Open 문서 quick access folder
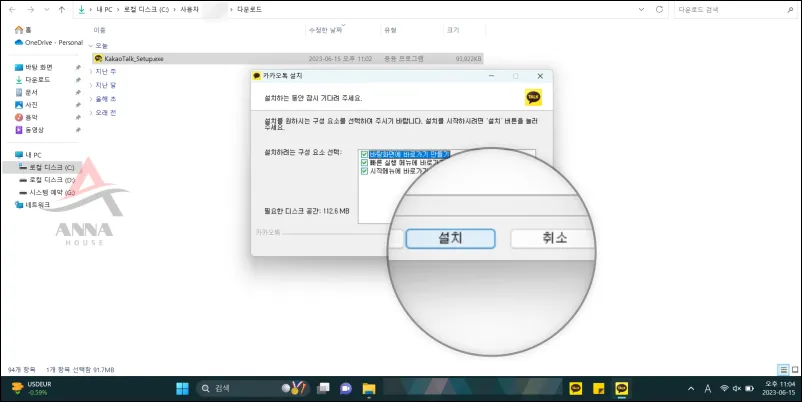This screenshot has width=802, height=402. pyautogui.click(x=27, y=92)
